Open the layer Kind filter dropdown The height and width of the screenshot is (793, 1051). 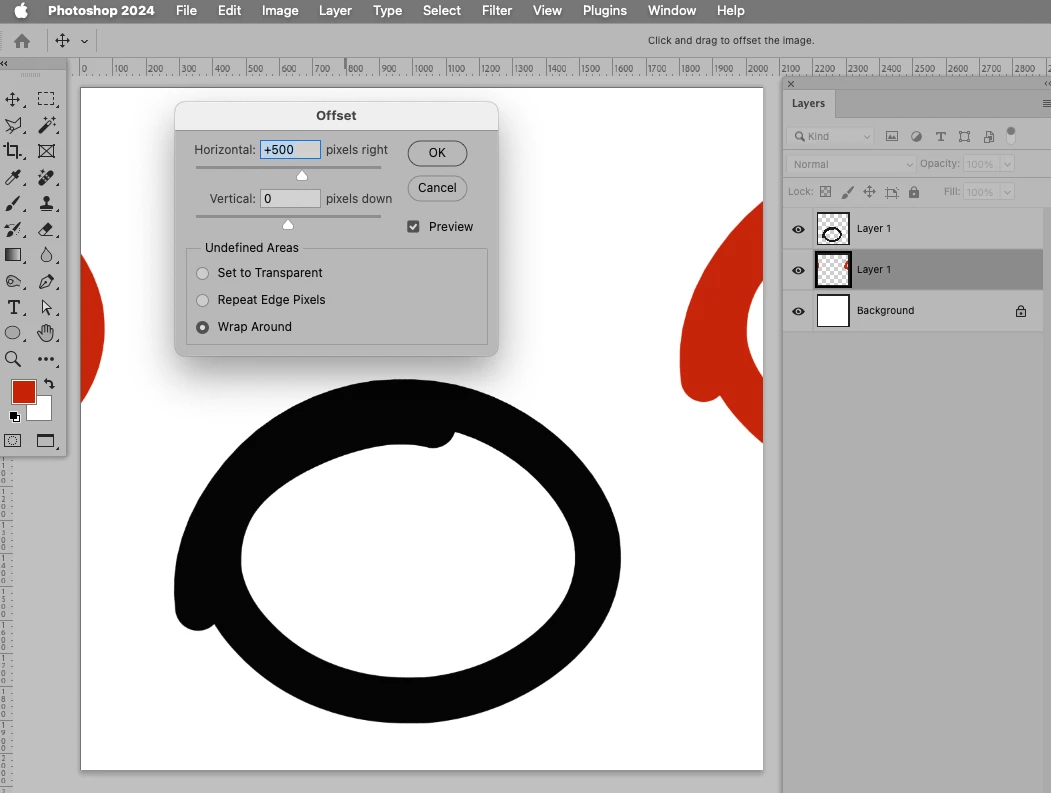[830, 136]
